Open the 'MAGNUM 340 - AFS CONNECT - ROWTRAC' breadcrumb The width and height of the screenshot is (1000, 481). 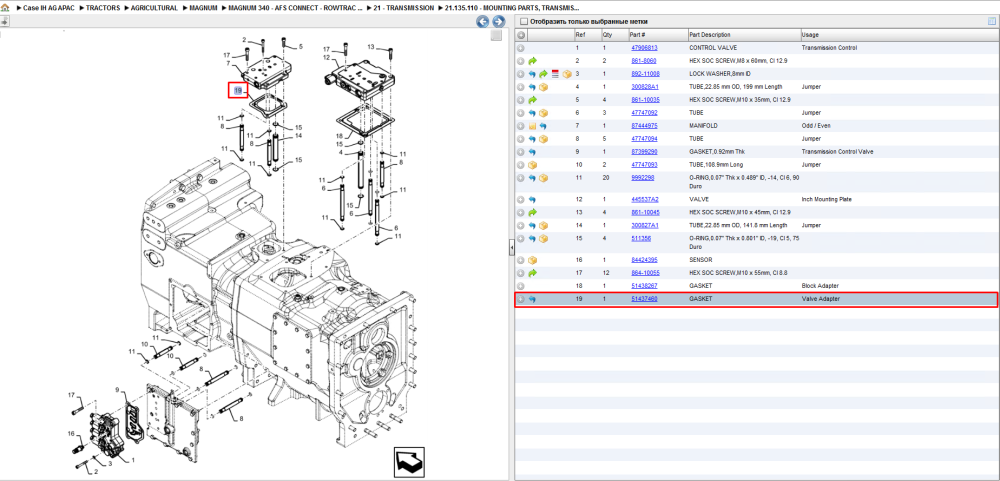295,8
